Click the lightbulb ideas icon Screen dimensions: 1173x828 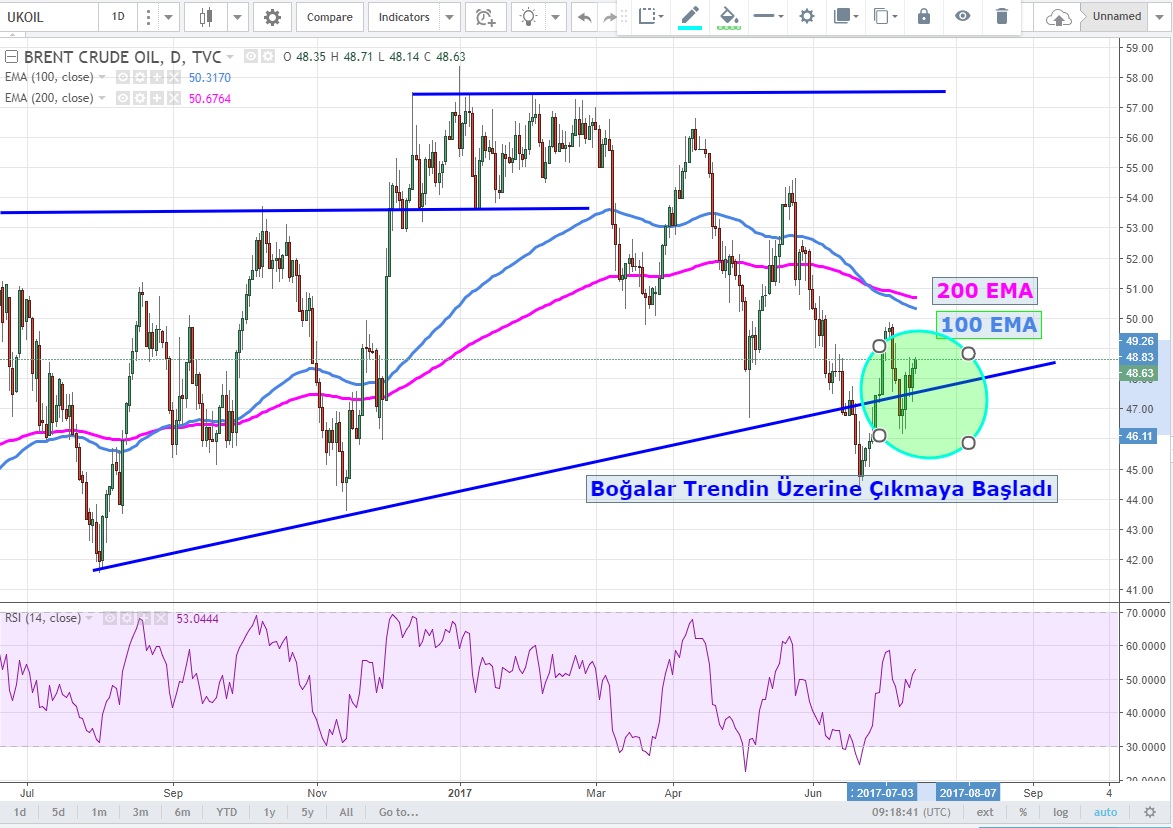pyautogui.click(x=528, y=17)
